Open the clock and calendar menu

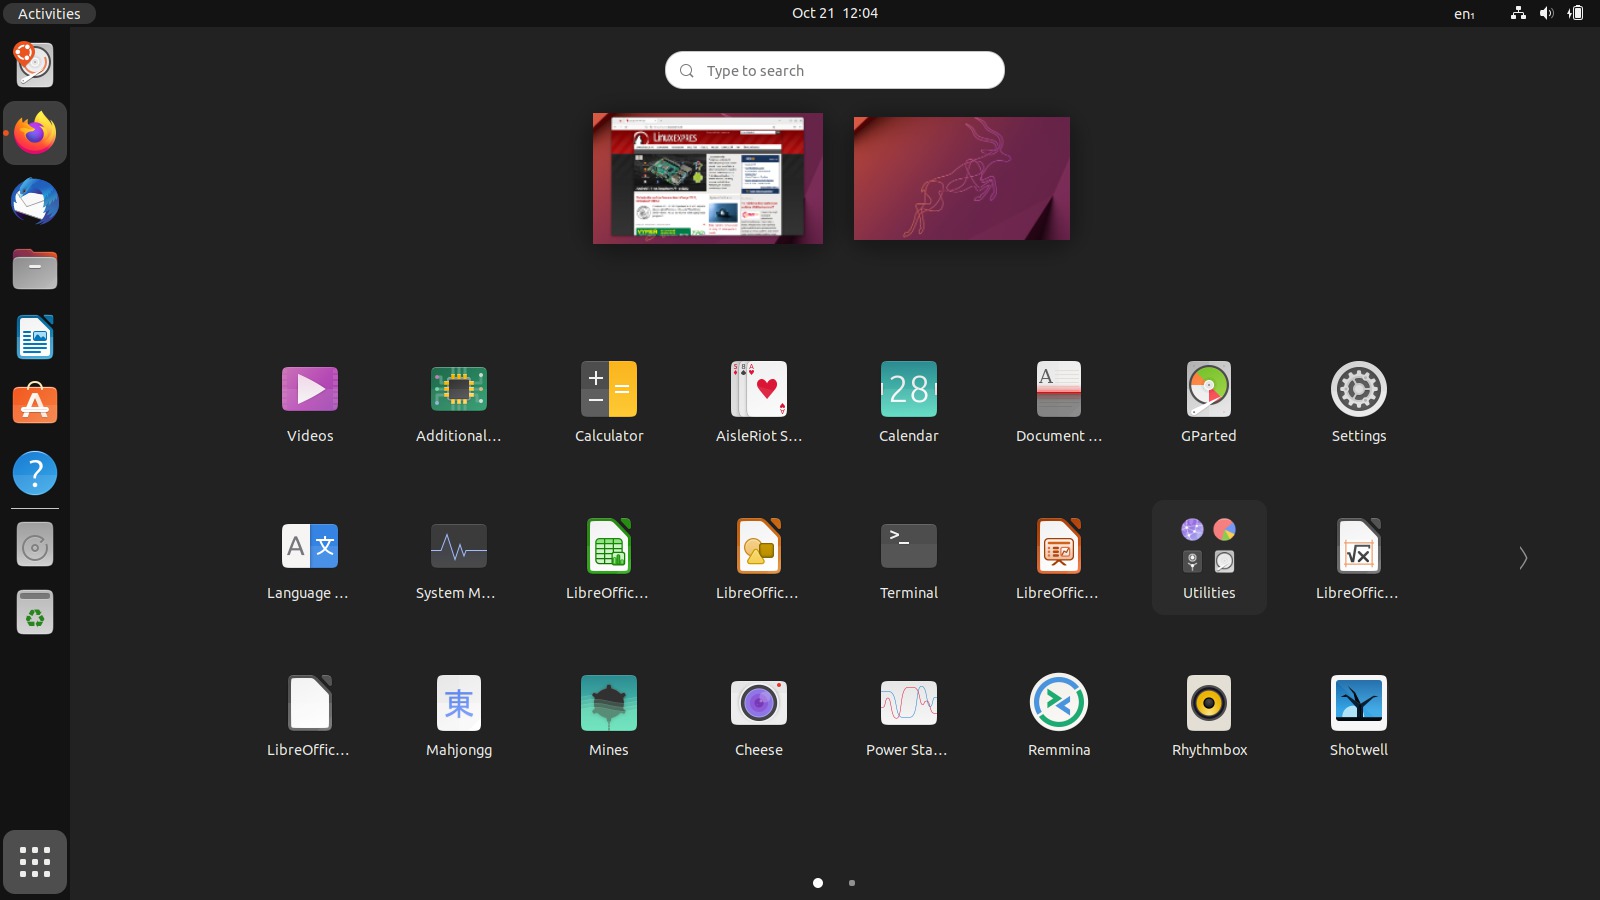pos(835,13)
